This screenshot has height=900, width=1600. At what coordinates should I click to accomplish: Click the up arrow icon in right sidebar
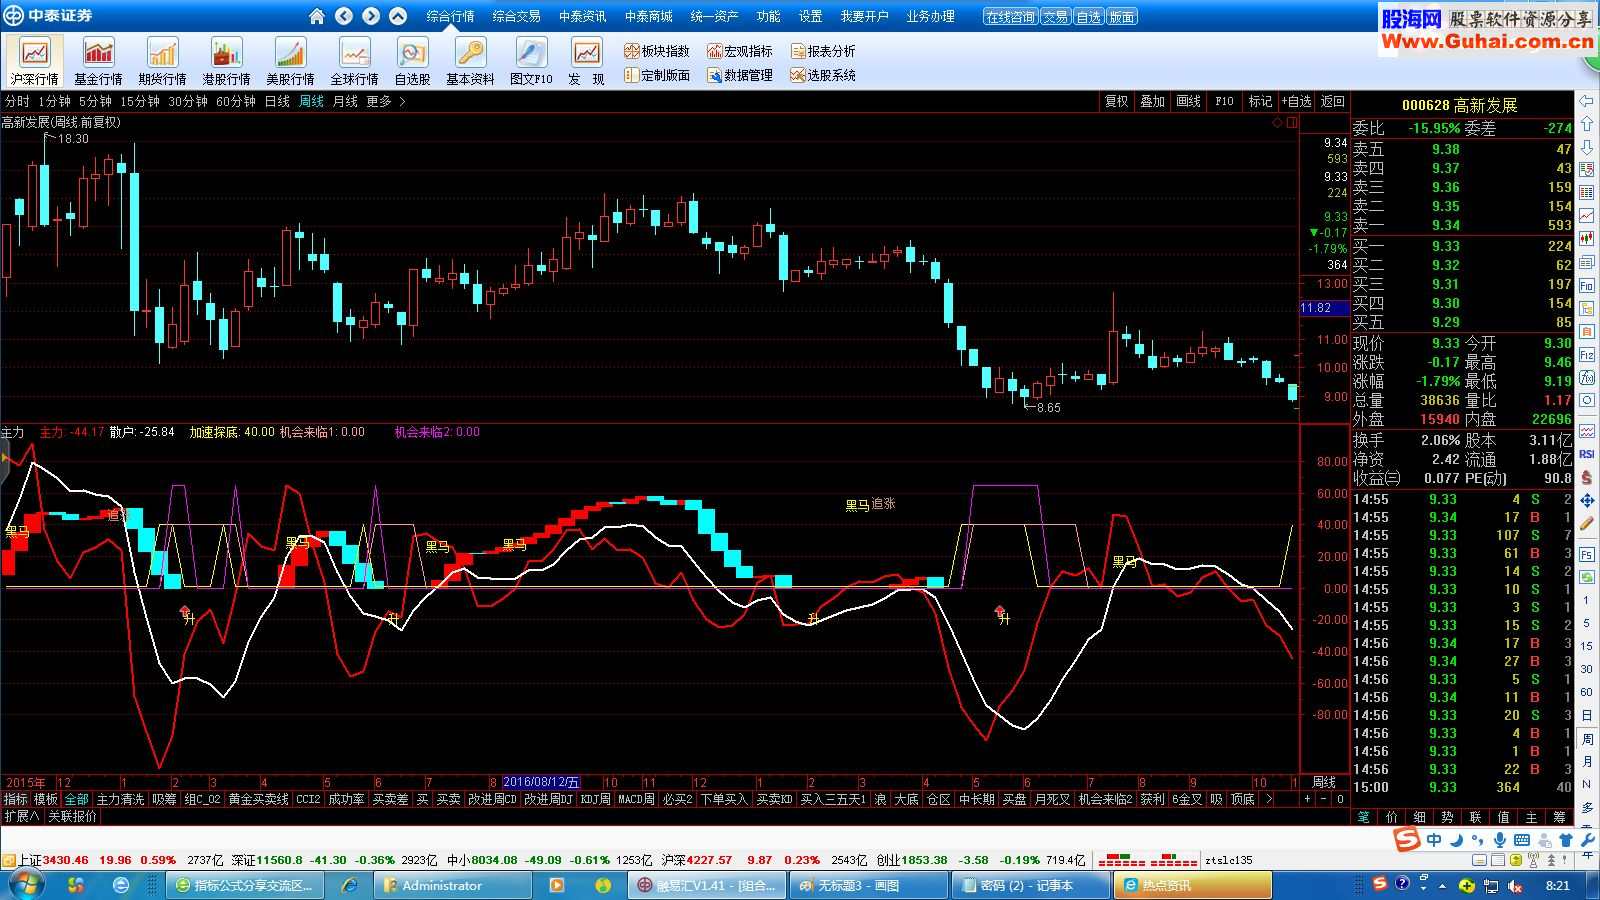1587,124
